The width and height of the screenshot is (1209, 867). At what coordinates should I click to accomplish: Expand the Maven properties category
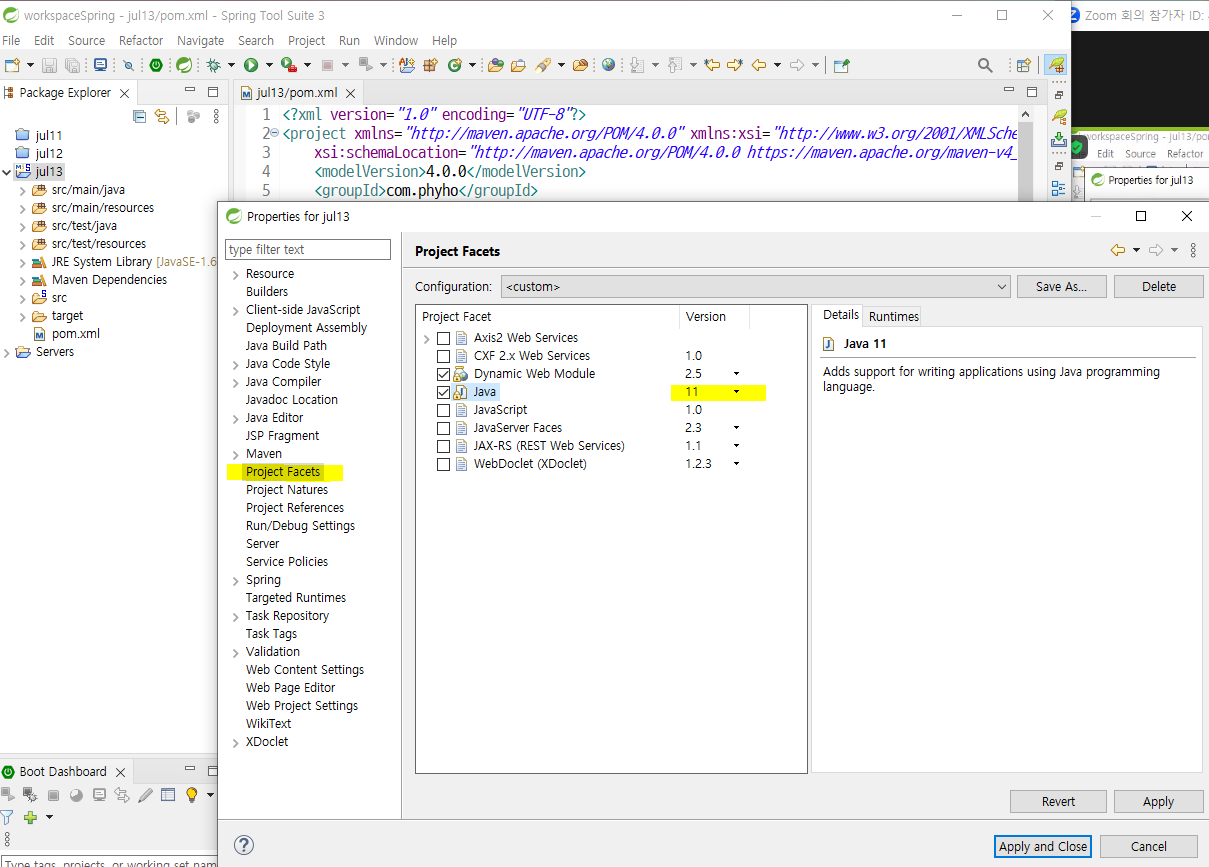click(x=235, y=454)
